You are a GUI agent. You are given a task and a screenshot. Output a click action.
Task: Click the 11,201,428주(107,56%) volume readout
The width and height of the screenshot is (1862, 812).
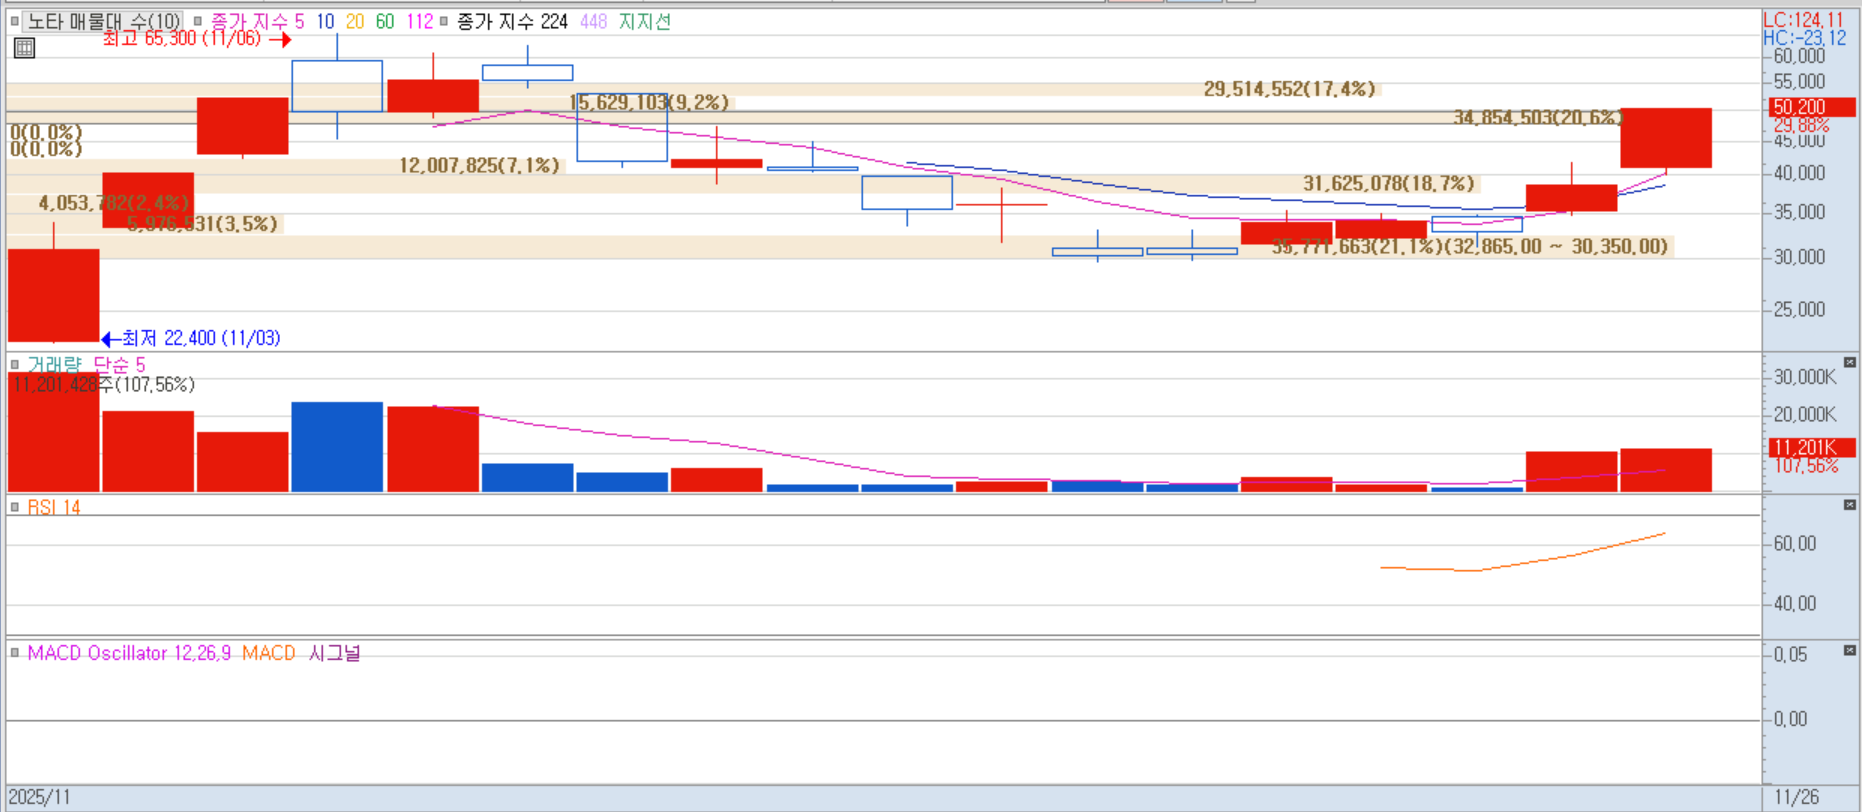[104, 384]
